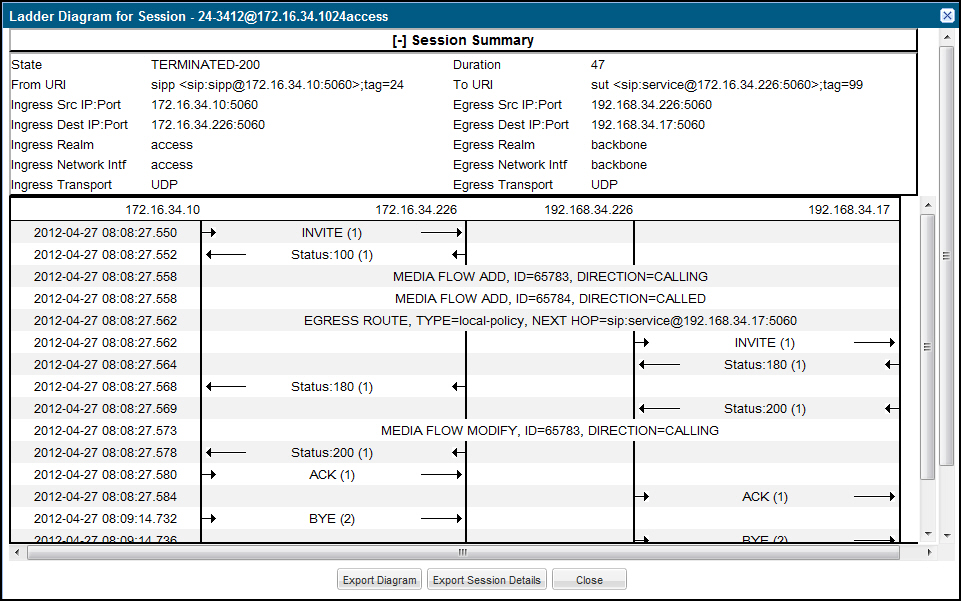Click the horizontal scrollbar left arrow

(17, 552)
